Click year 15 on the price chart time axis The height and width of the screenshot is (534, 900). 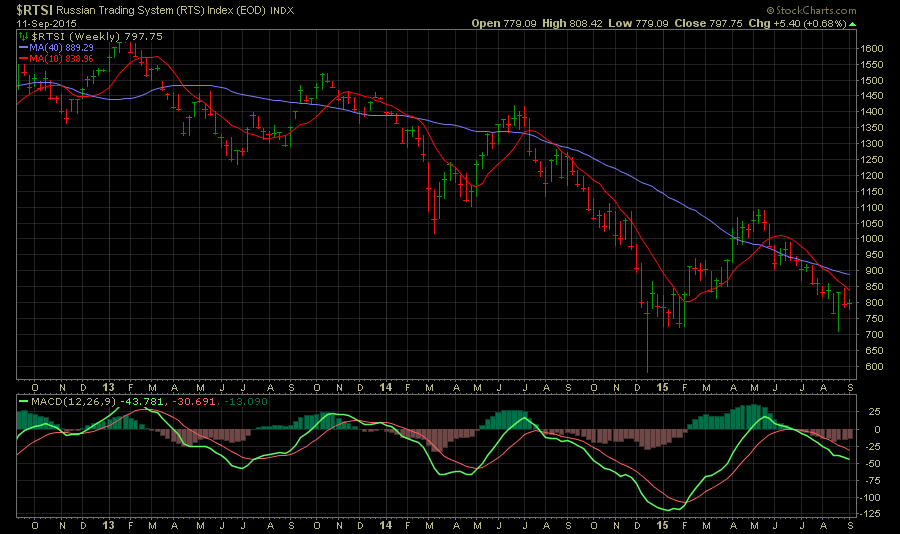click(x=662, y=388)
